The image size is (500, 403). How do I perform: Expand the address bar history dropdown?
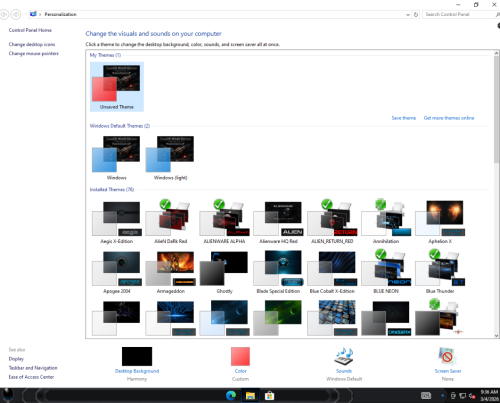point(407,15)
